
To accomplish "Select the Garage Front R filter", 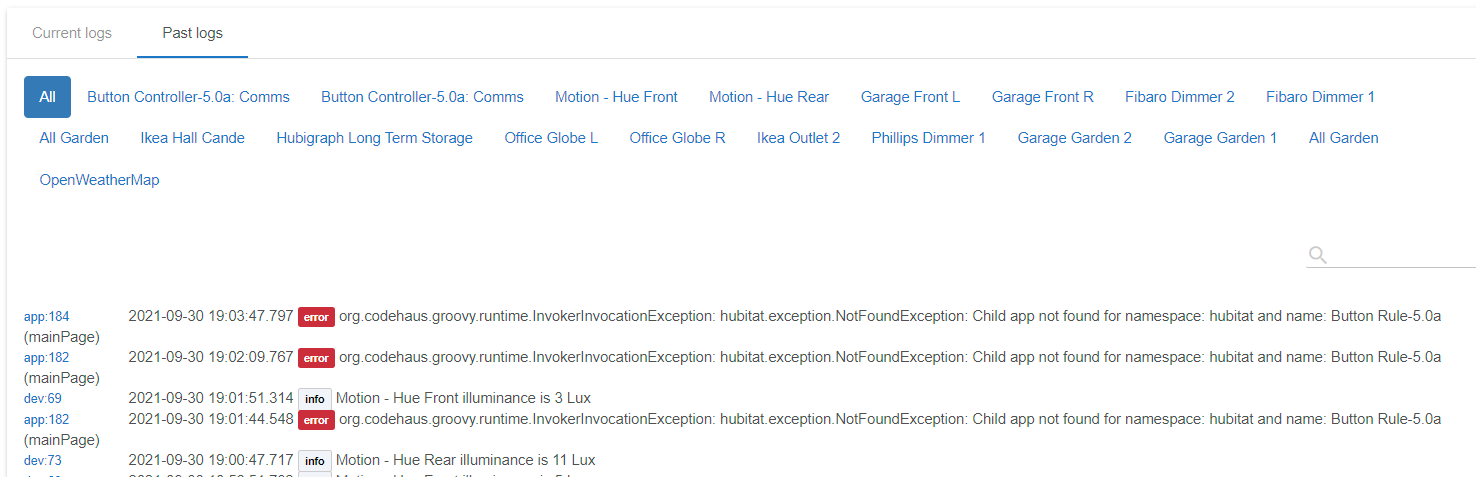I will click(1042, 97).
